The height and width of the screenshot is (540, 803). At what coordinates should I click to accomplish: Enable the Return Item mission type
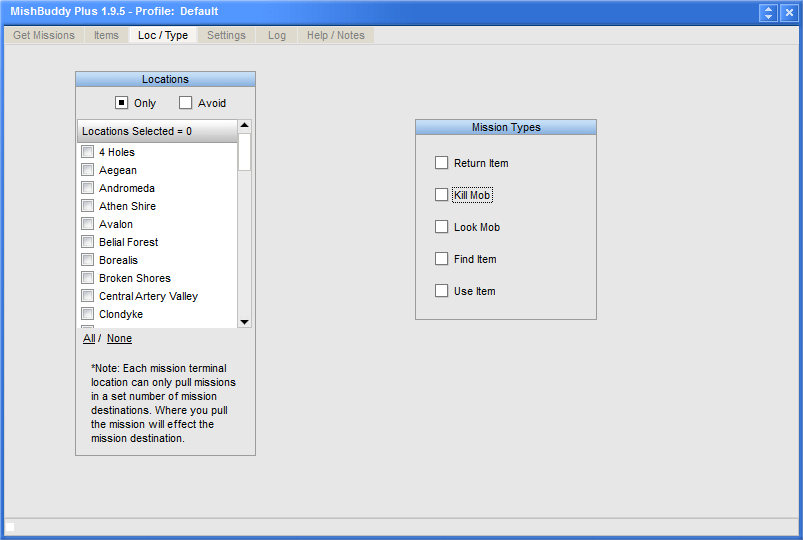click(442, 163)
